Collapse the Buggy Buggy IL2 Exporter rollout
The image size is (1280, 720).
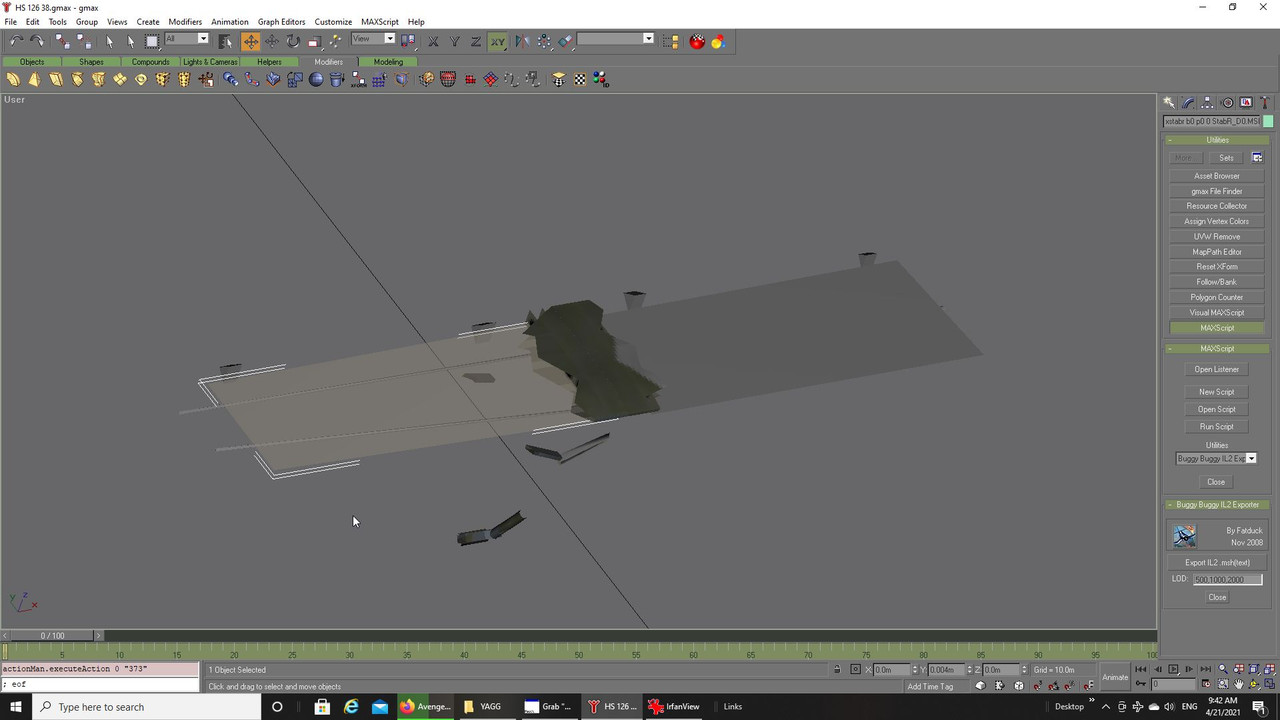click(x=1217, y=504)
